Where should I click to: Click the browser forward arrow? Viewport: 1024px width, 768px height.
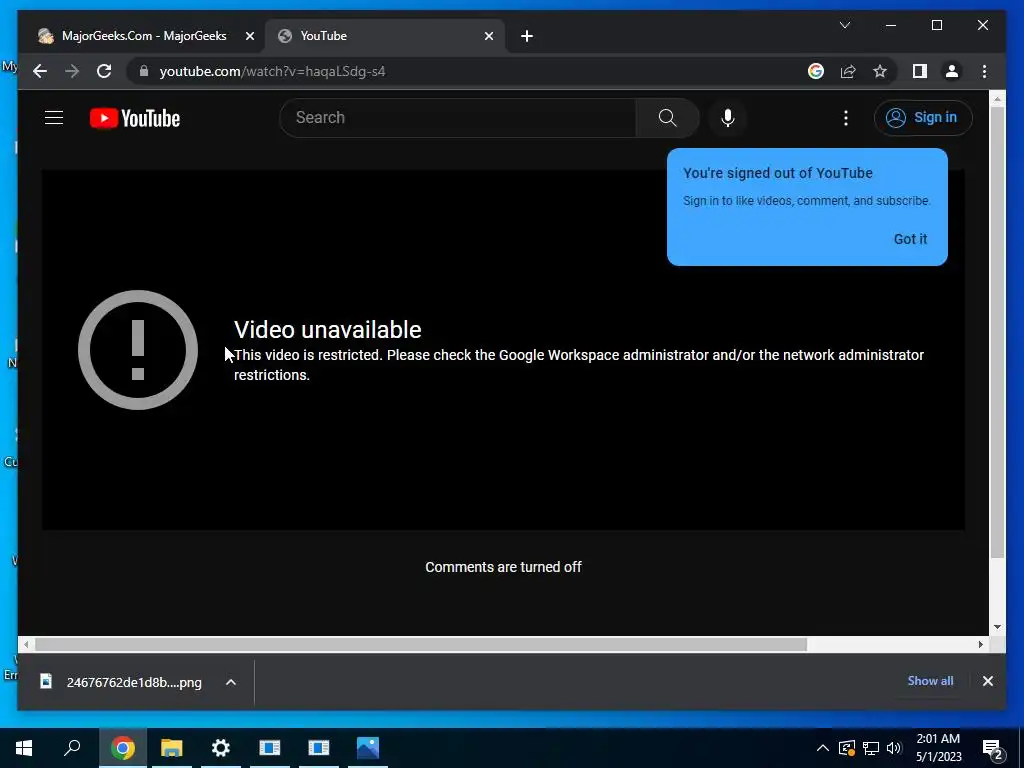tap(72, 71)
